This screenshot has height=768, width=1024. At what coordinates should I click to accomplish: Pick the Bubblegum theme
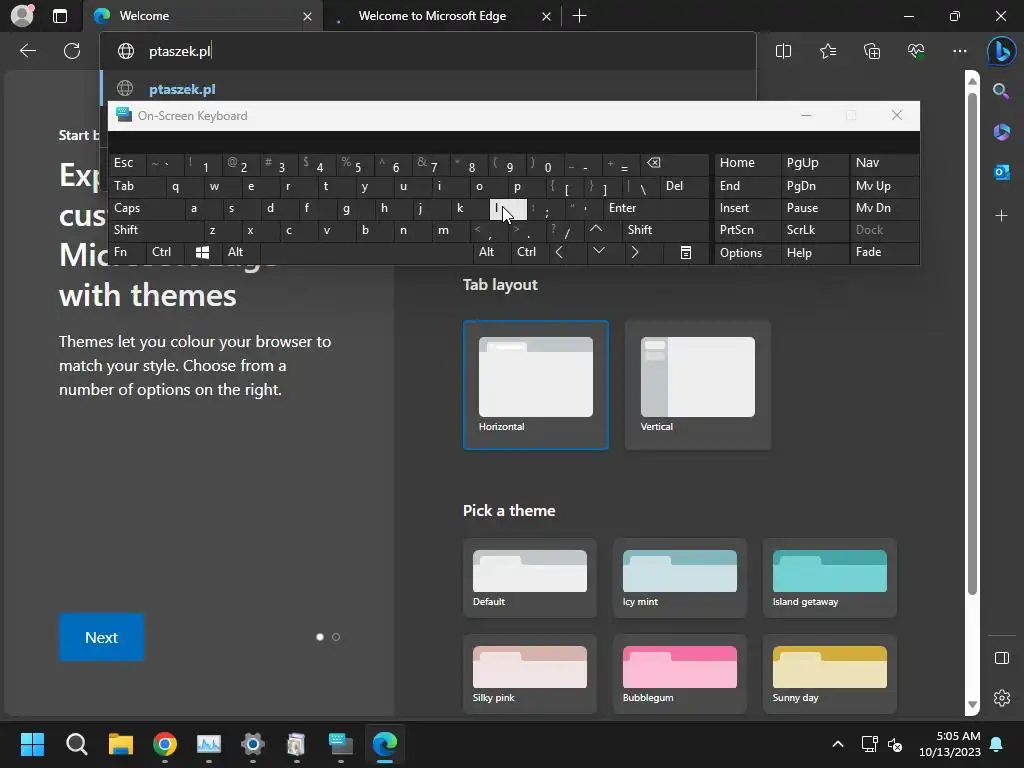click(x=680, y=674)
